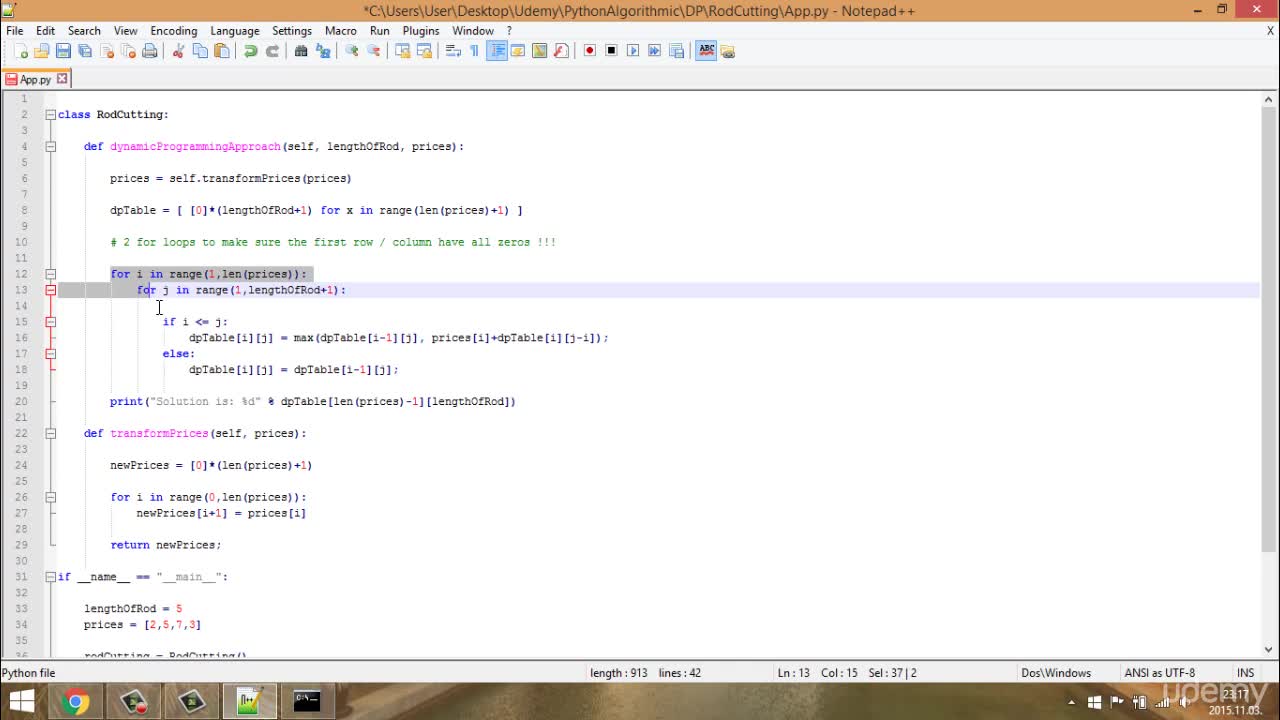Click the last toolbar icon after ABC
Viewport: 1280px width, 720px height.
pyautogui.click(x=728, y=51)
